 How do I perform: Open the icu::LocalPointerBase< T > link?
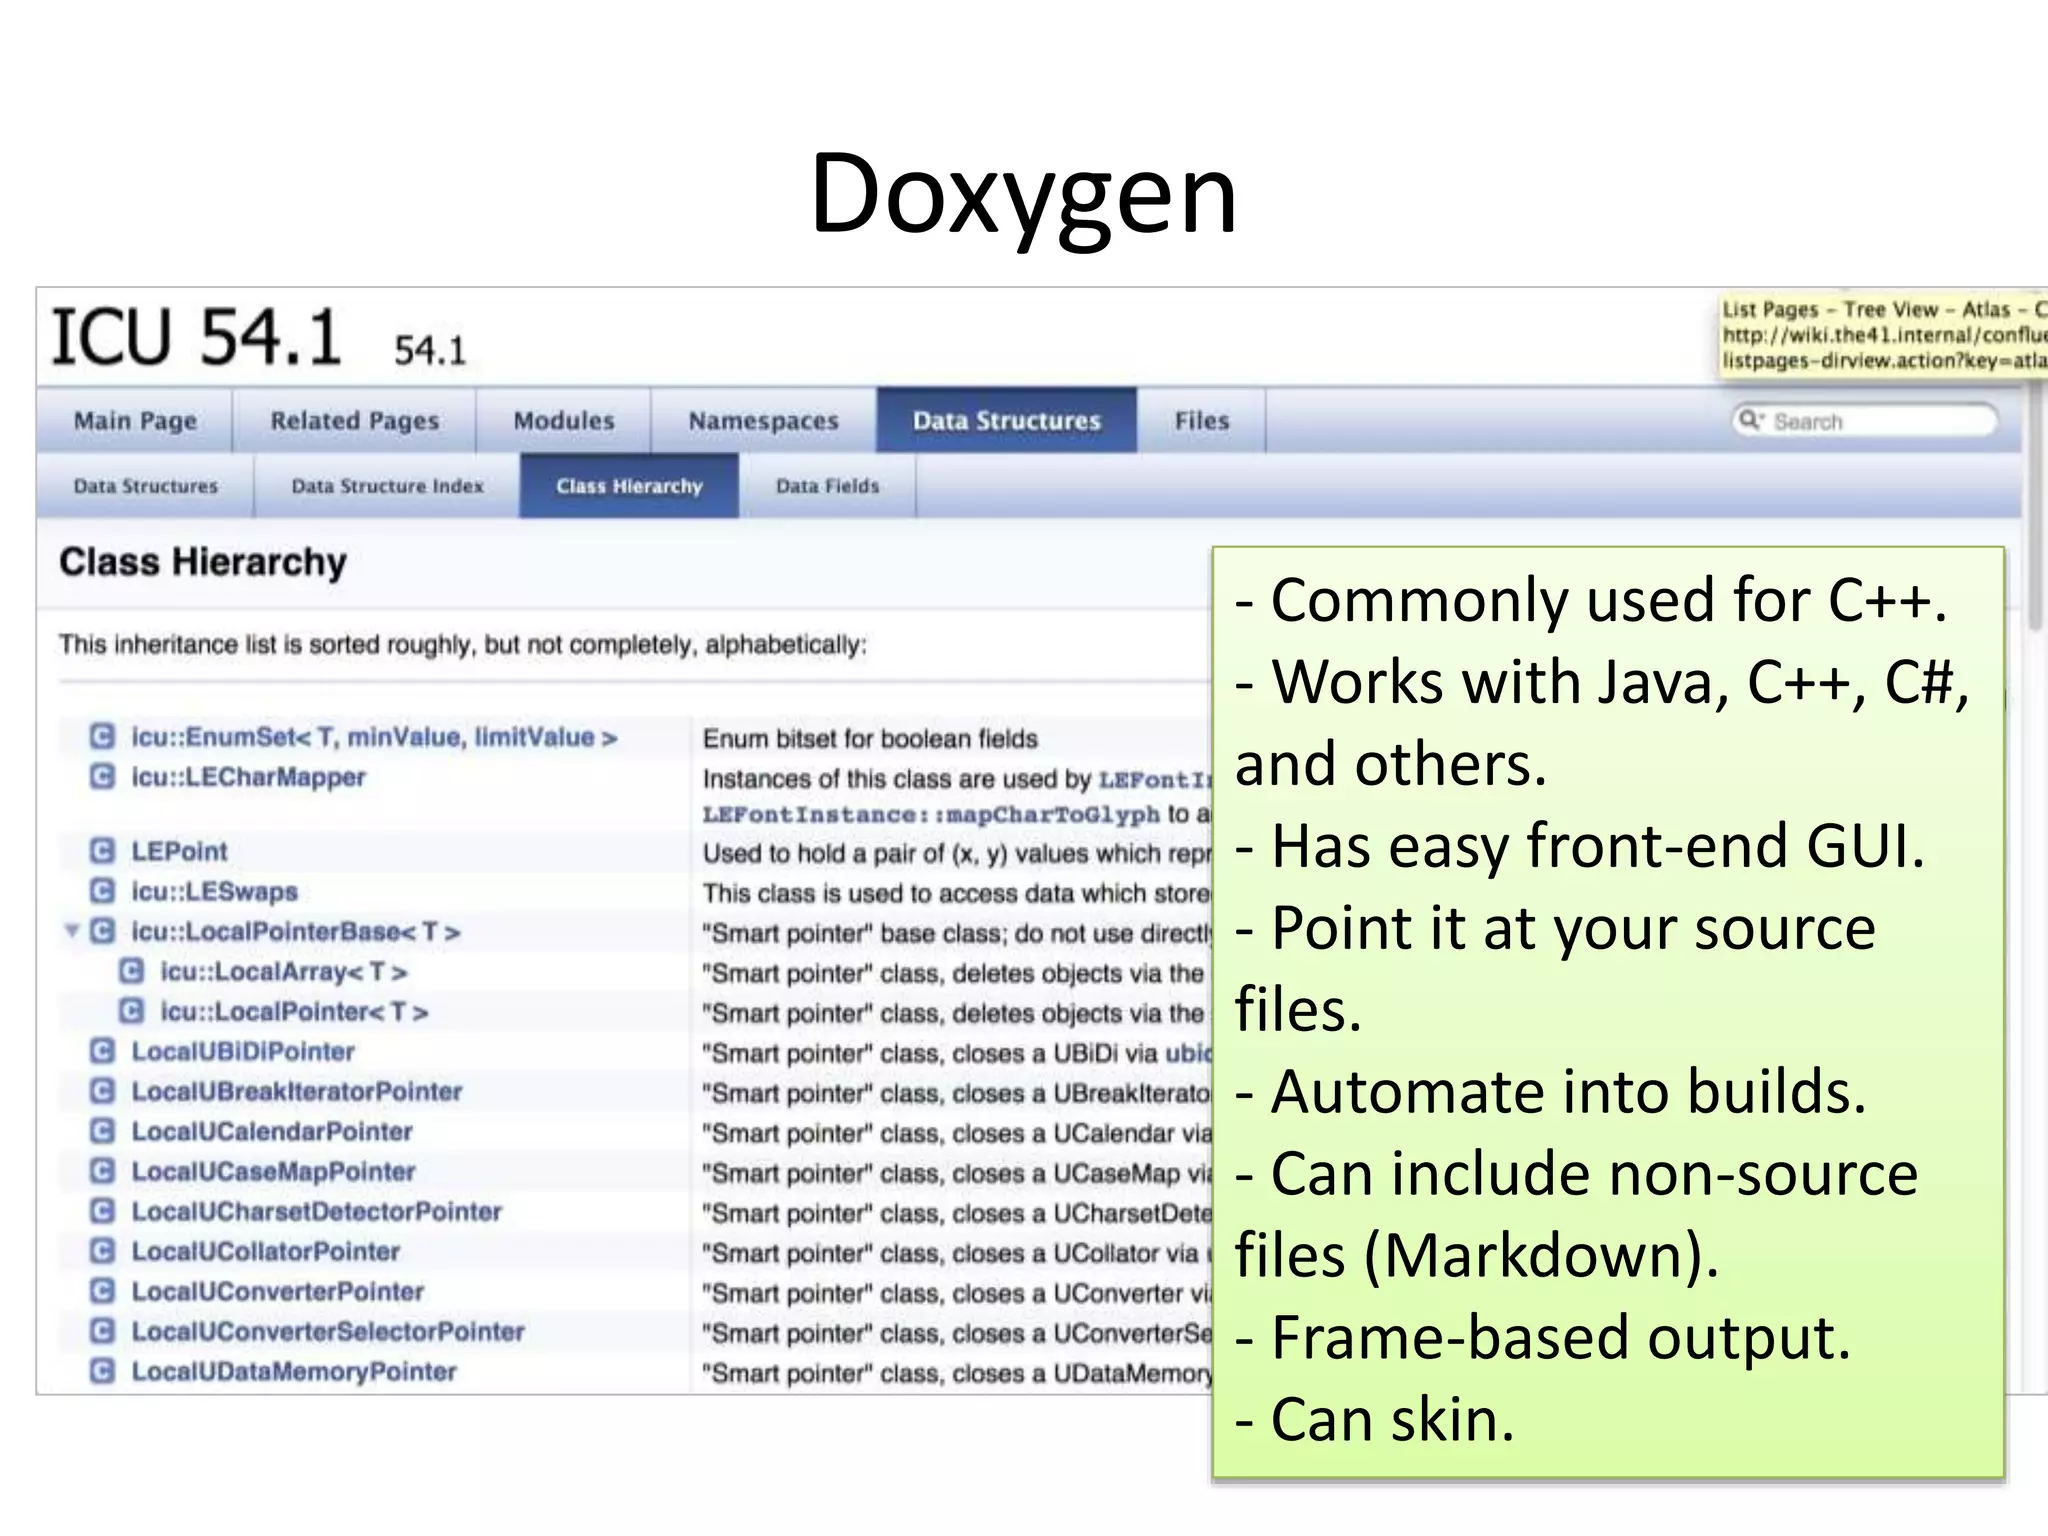point(296,931)
